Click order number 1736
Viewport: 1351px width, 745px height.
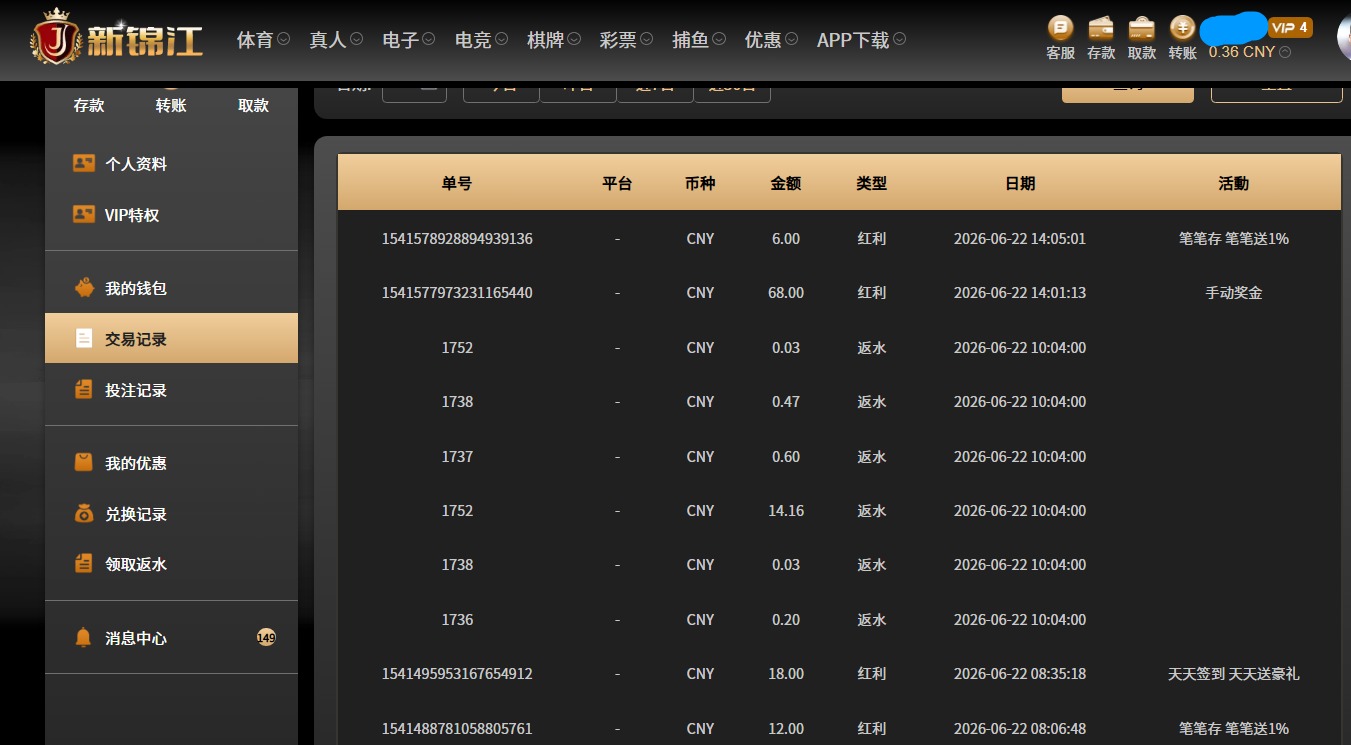point(457,619)
